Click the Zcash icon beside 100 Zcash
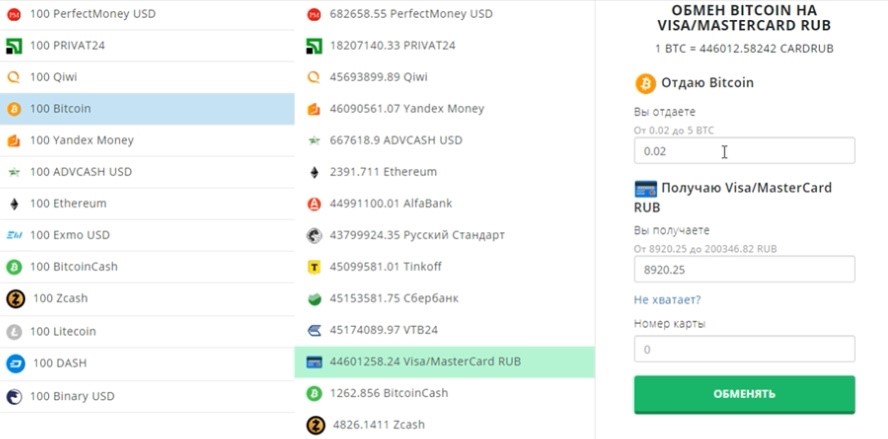The height and width of the screenshot is (439, 888). pos(15,299)
